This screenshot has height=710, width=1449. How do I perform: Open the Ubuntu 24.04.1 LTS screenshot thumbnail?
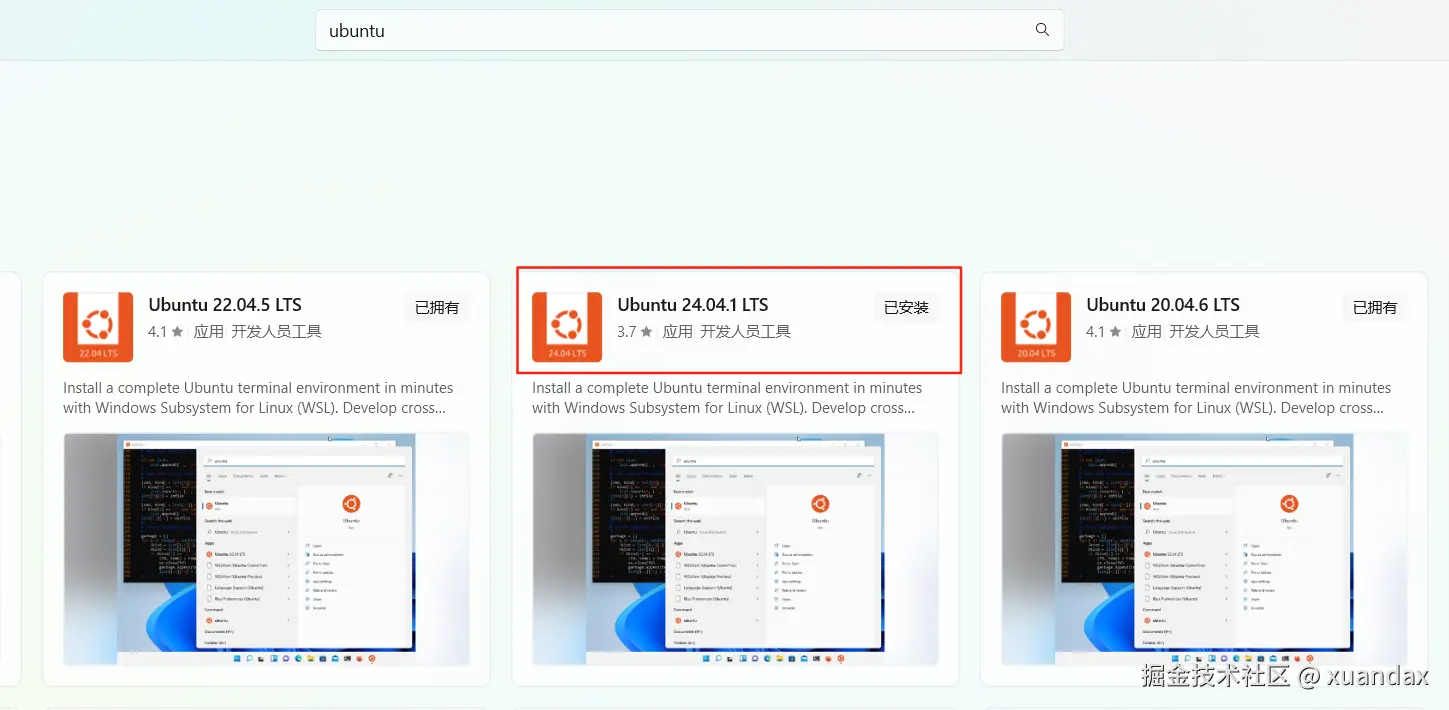pyautogui.click(x=735, y=549)
